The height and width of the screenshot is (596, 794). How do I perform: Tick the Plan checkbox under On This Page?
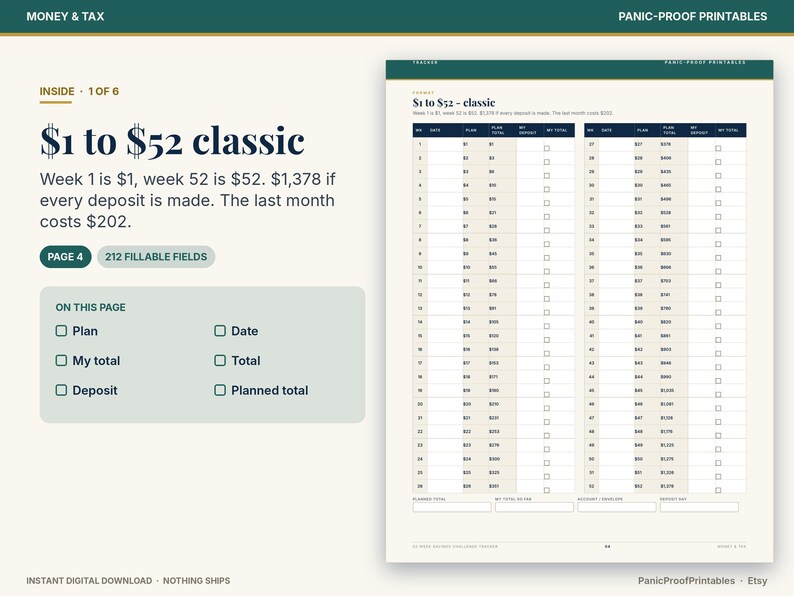click(x=61, y=331)
